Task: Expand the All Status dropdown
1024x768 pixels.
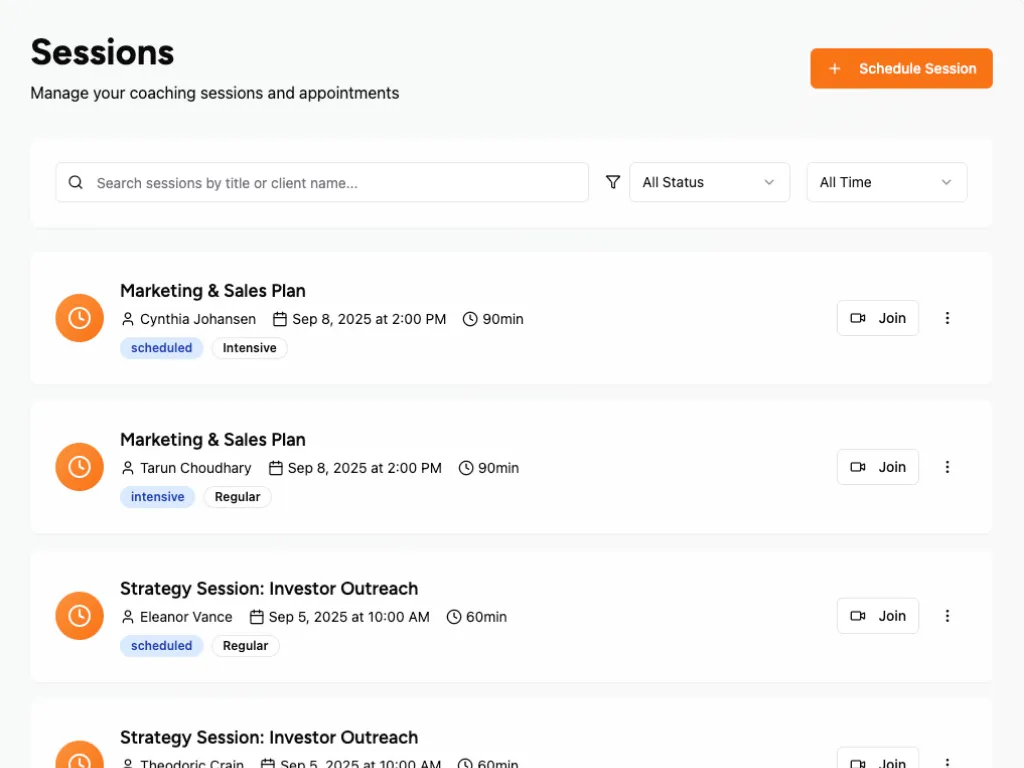Action: (709, 182)
